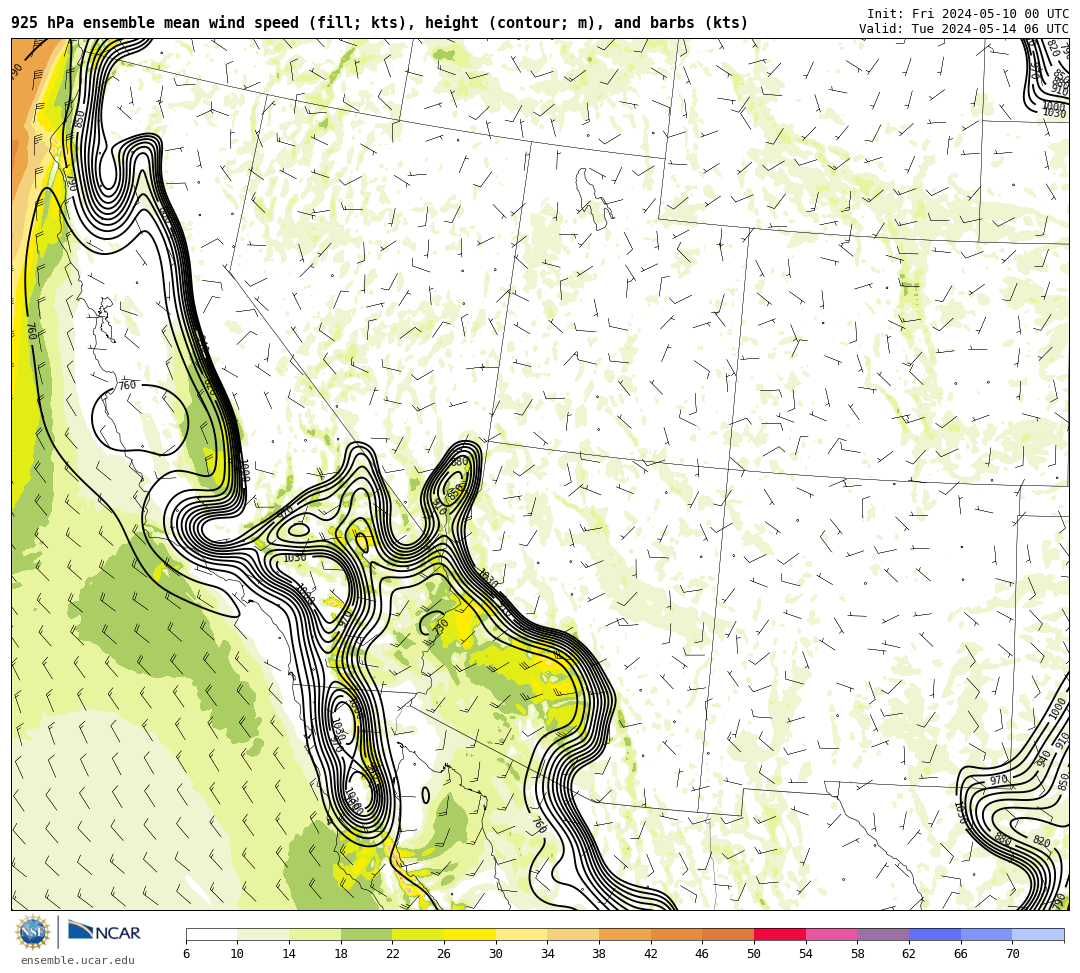
Task: Click the closed 760 contour label near the coast
Action: pyautogui.click(x=127, y=386)
